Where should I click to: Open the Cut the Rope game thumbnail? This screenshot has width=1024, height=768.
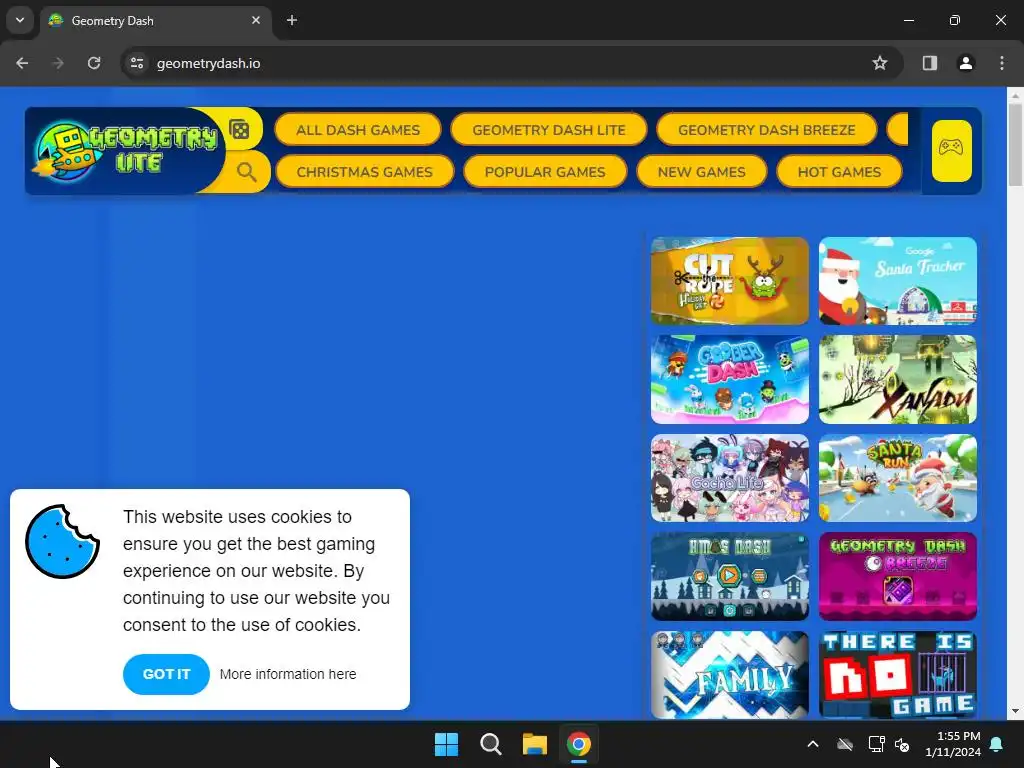point(729,281)
